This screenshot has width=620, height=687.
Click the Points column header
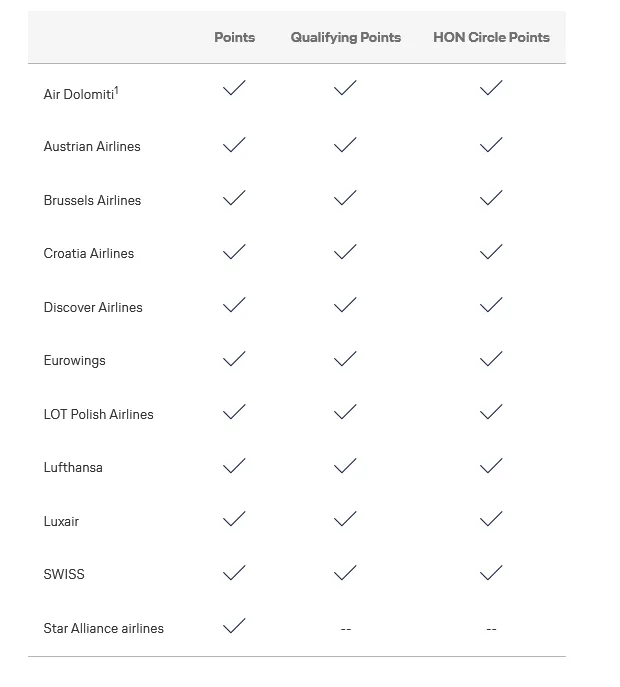point(234,37)
